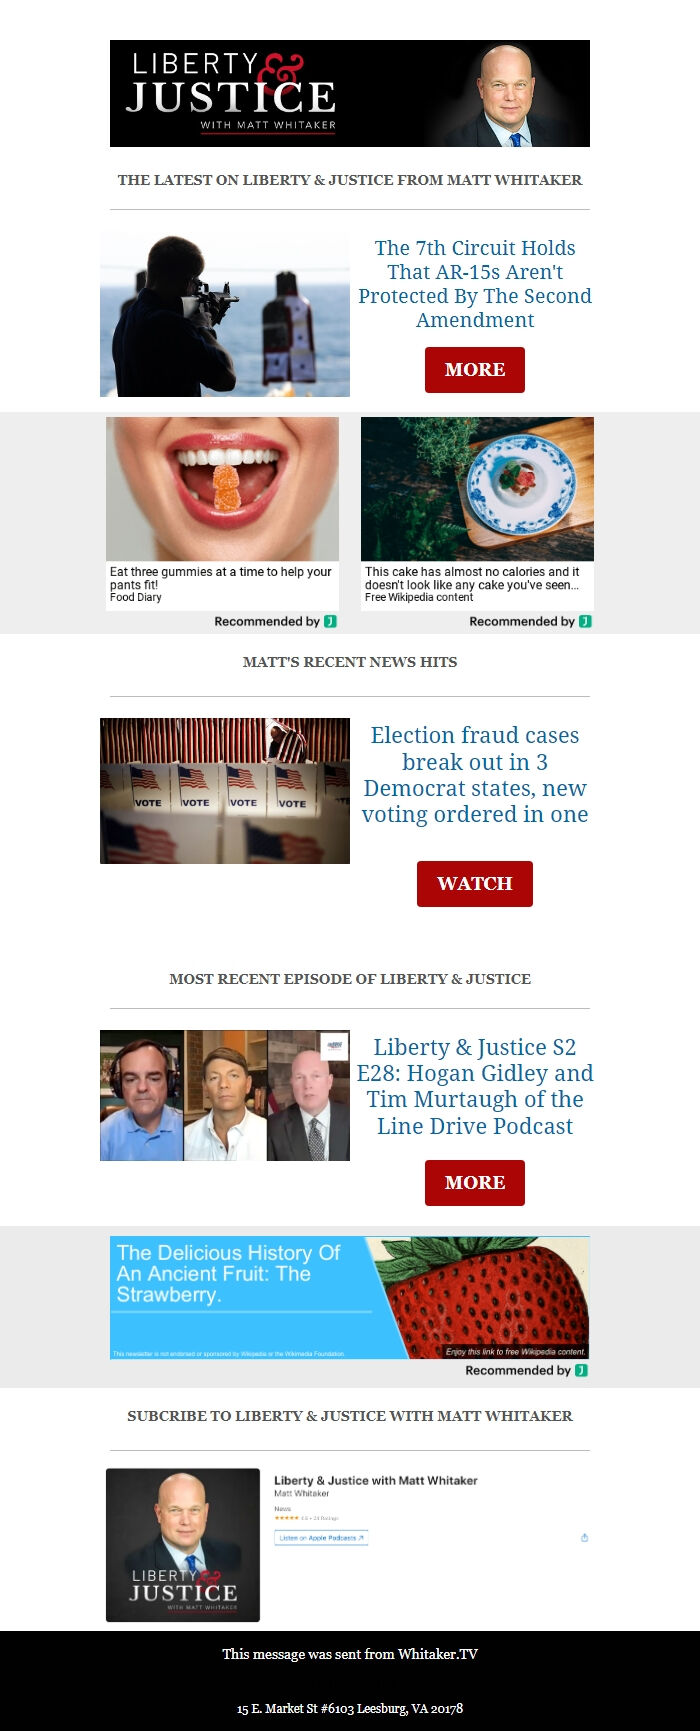Open the voting booths news thumbnail
Image resolution: width=700 pixels, height=1731 pixels.
[x=225, y=791]
